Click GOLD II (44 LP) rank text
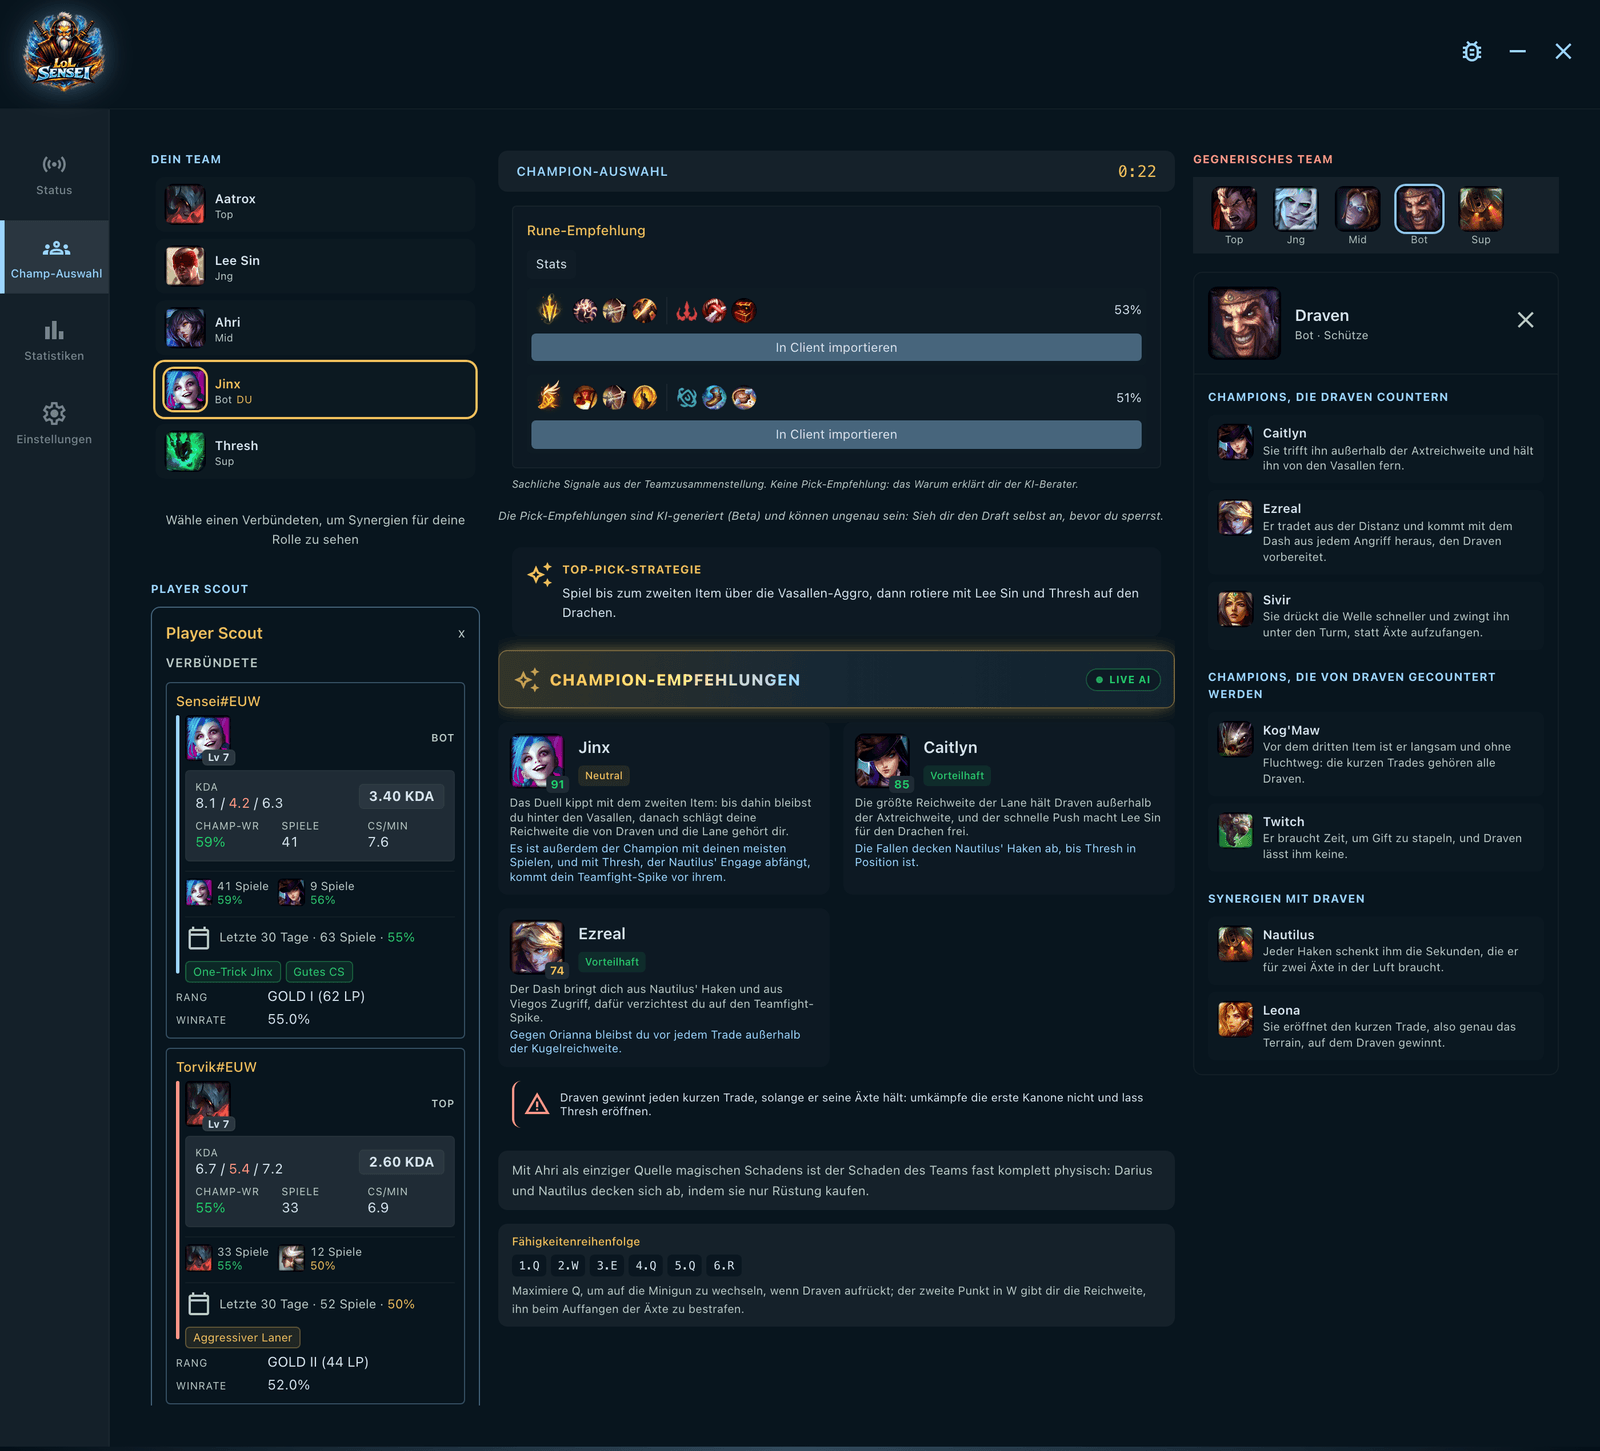1600x1451 pixels. [x=318, y=1362]
